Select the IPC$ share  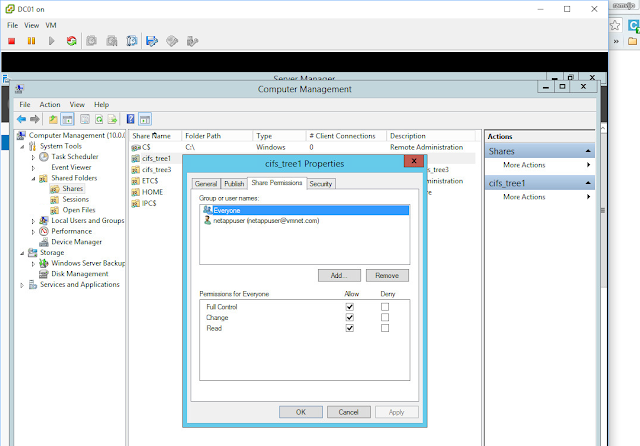[x=149, y=203]
